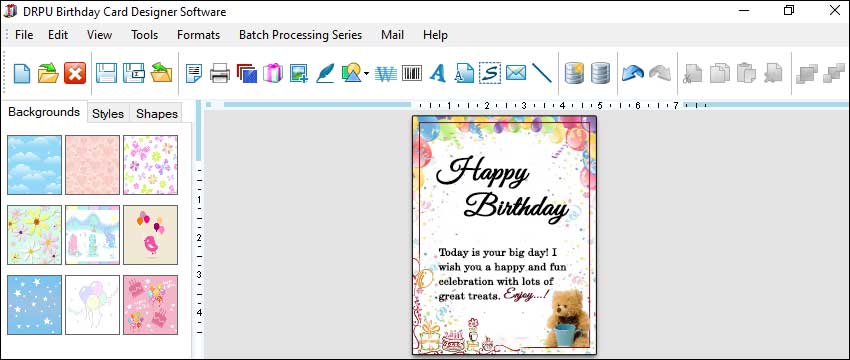Open the Tools menu
The height and width of the screenshot is (360, 850).
[144, 35]
